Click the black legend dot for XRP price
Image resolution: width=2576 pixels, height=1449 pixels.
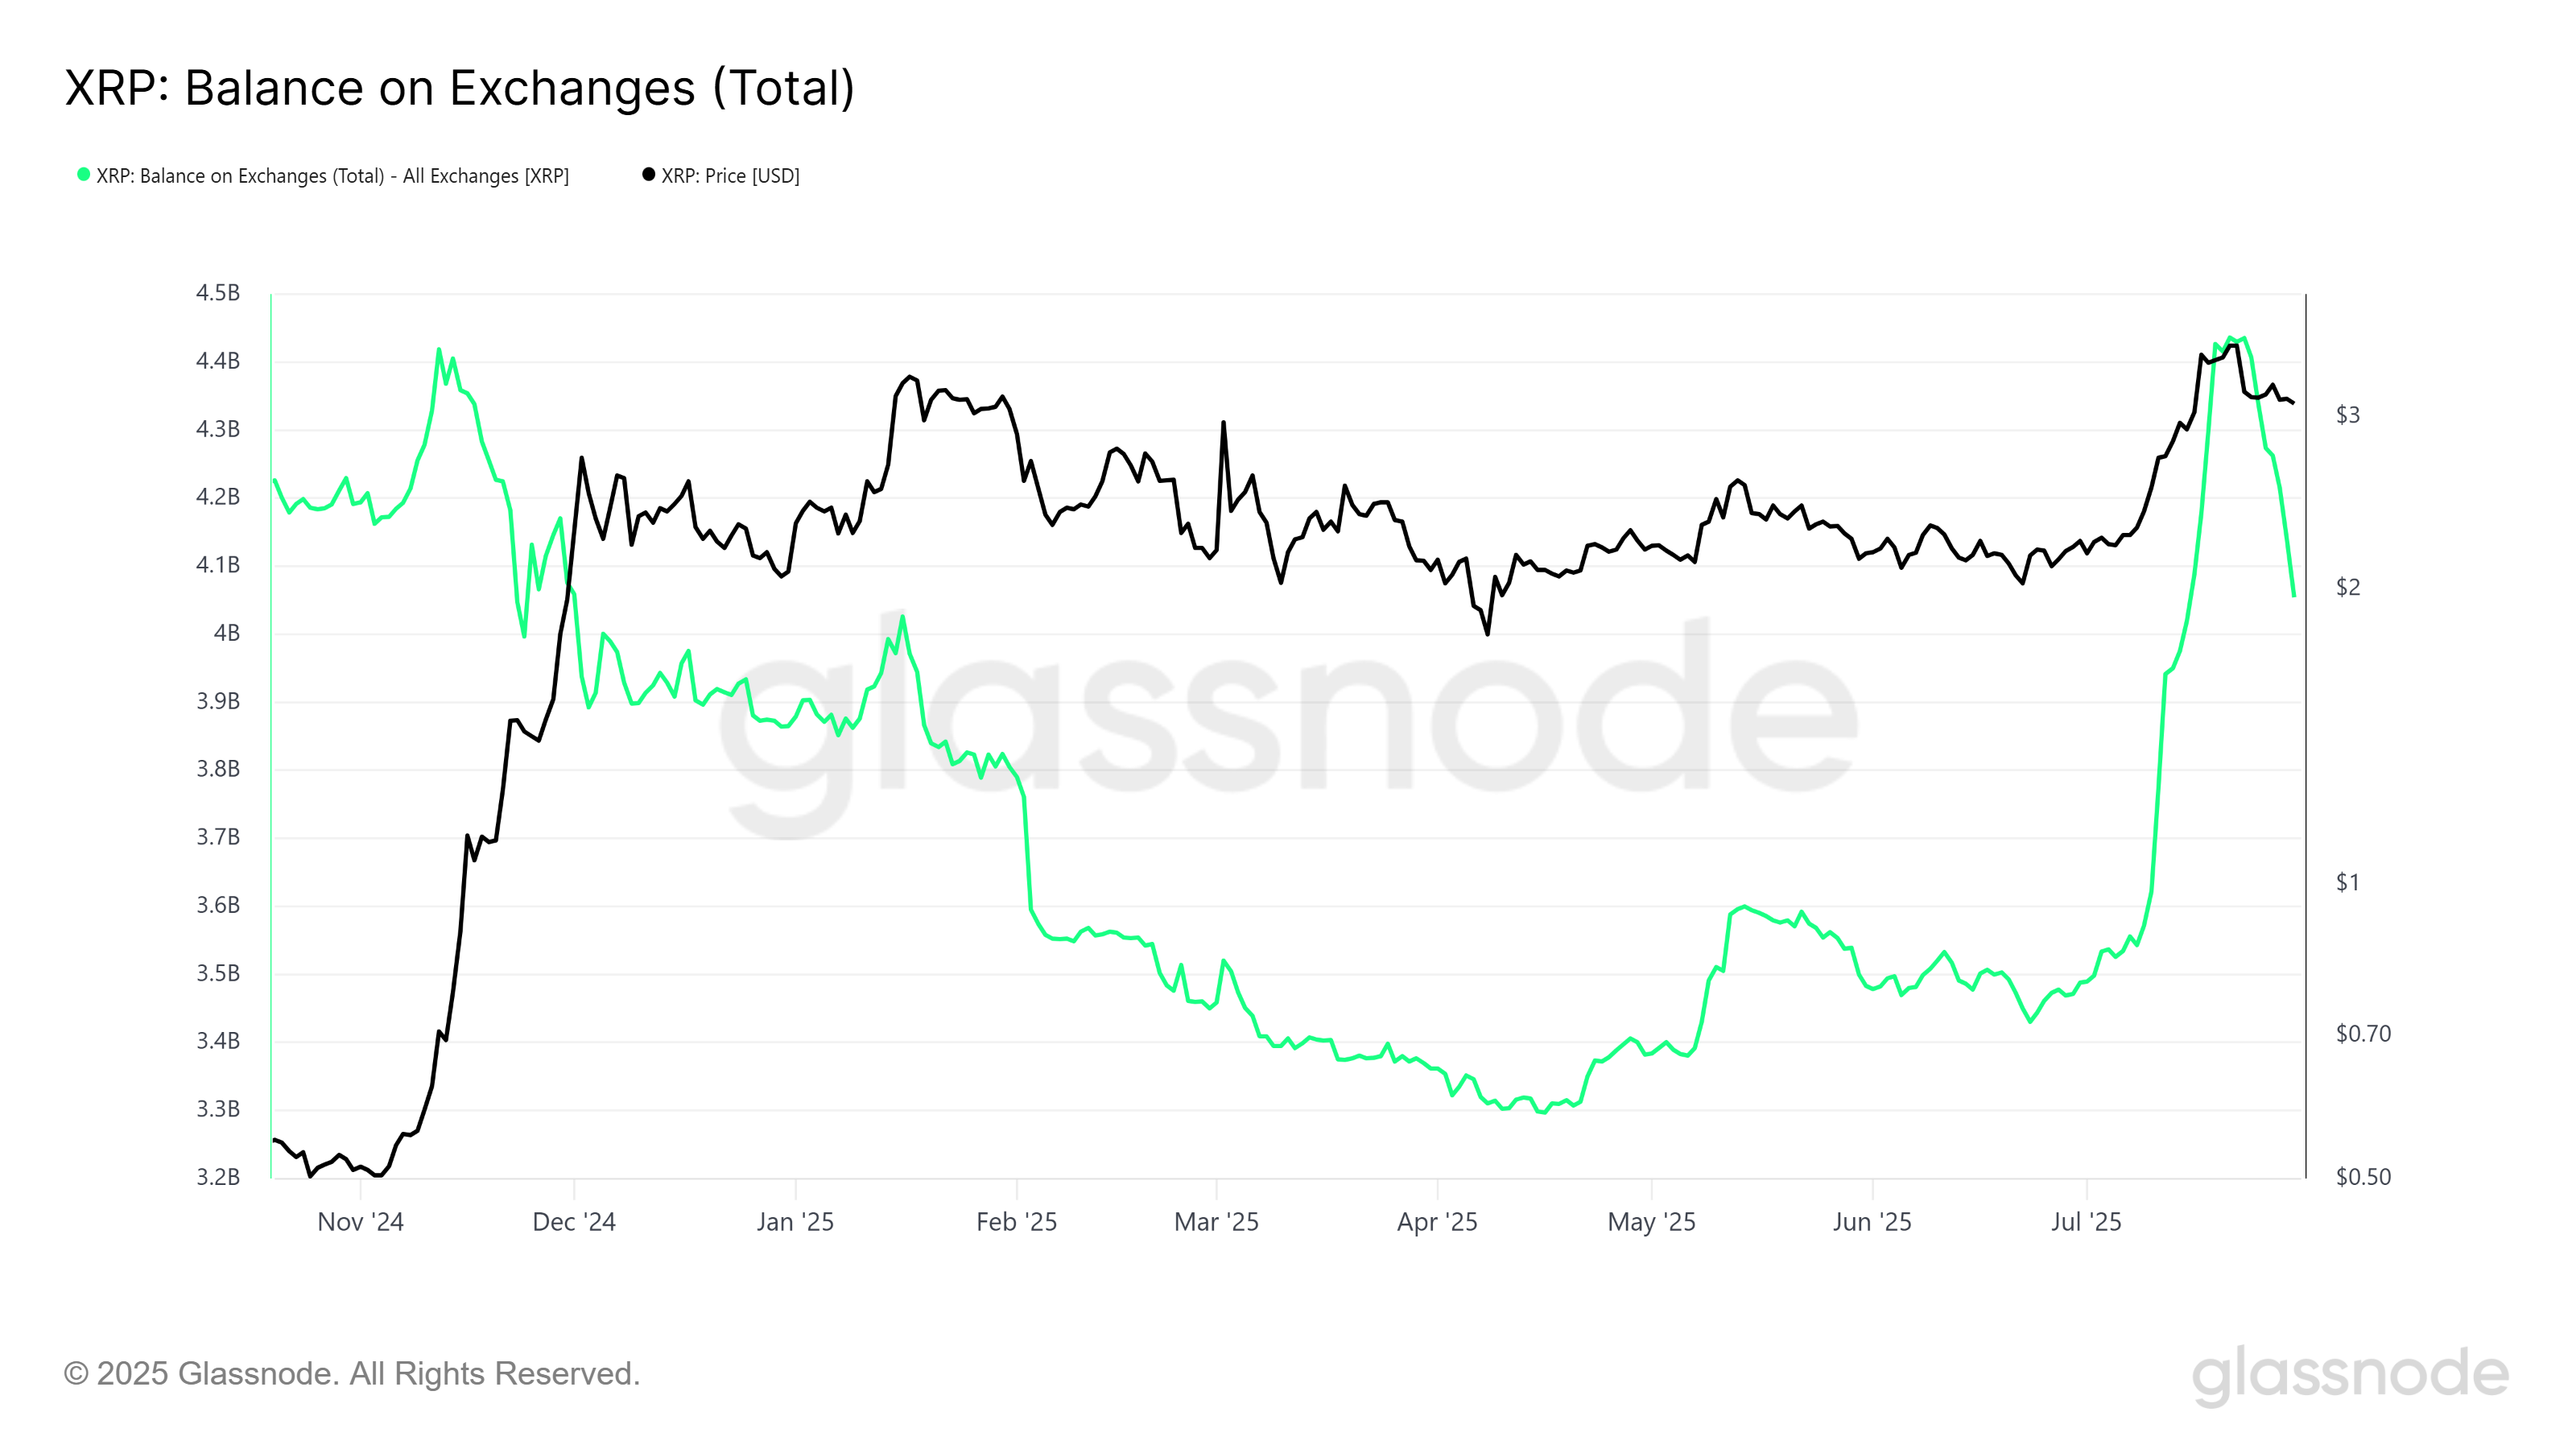pos(649,175)
